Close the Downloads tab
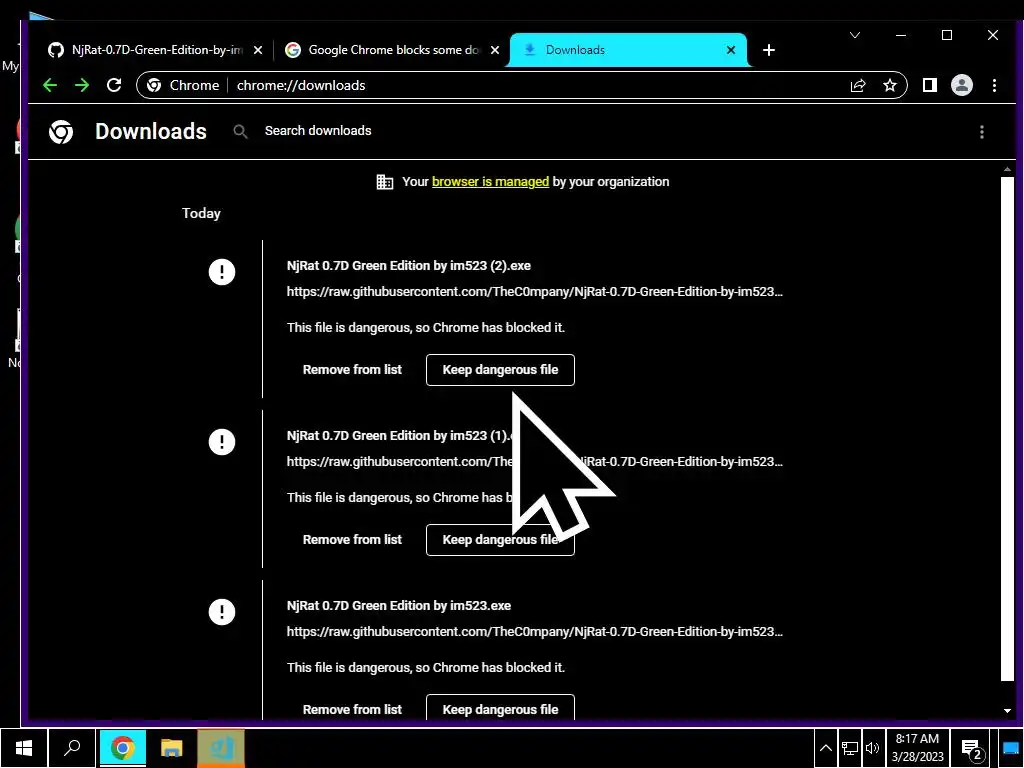This screenshot has width=1024, height=768. [x=731, y=50]
